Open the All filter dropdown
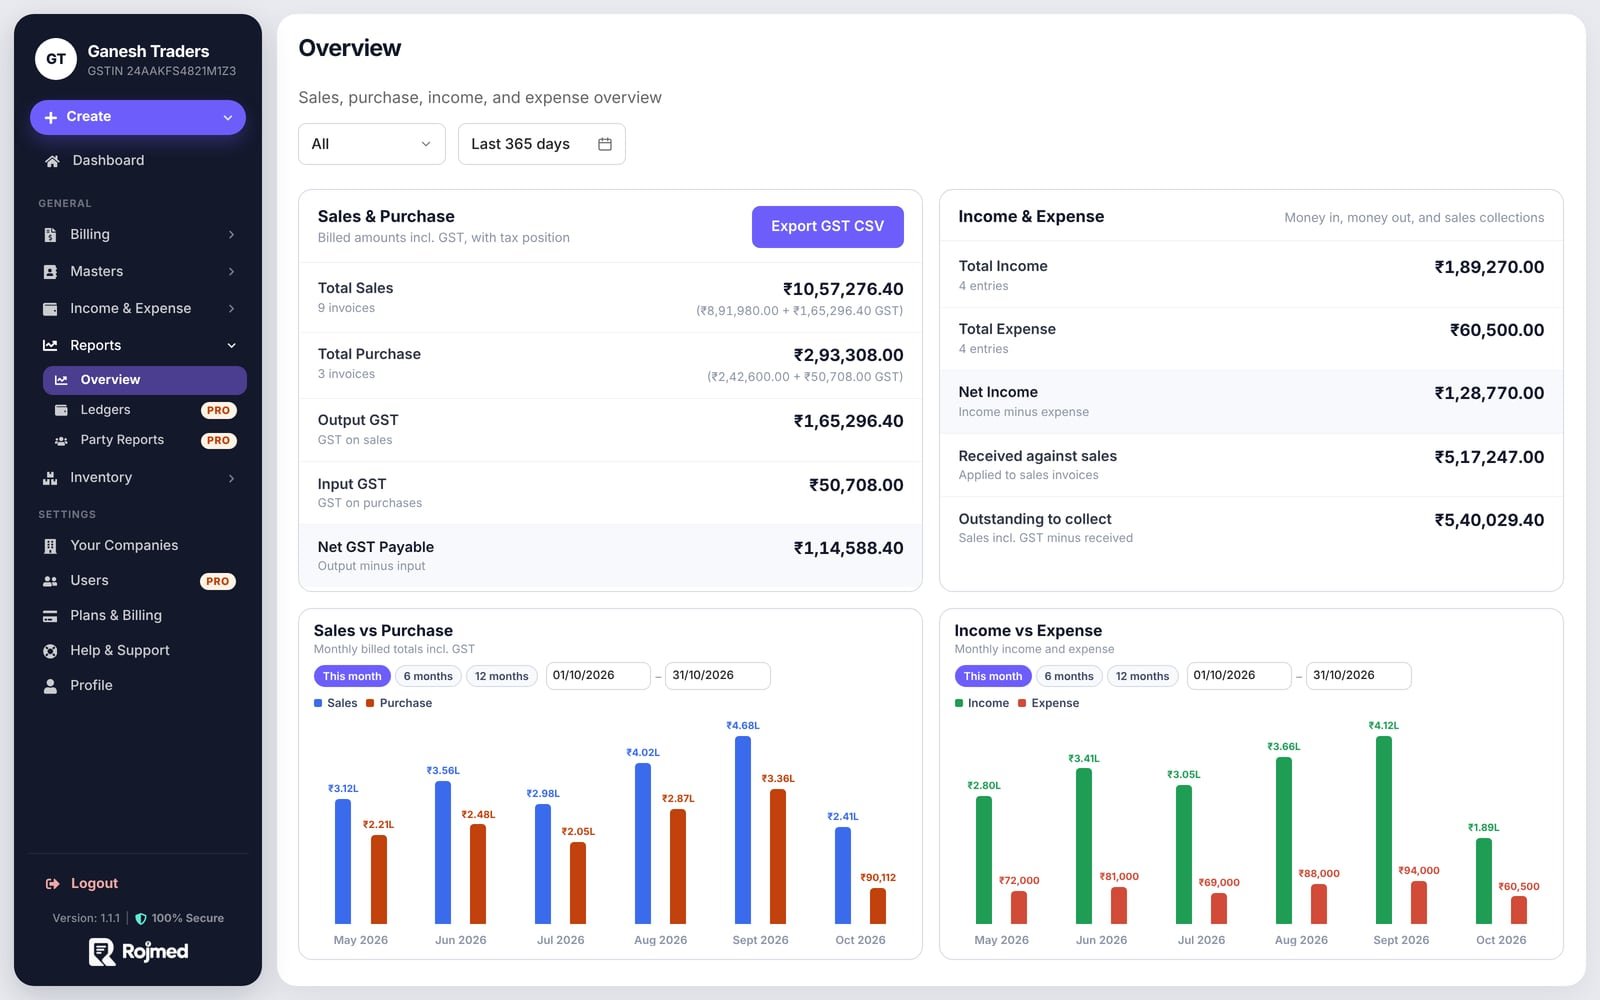 [372, 144]
